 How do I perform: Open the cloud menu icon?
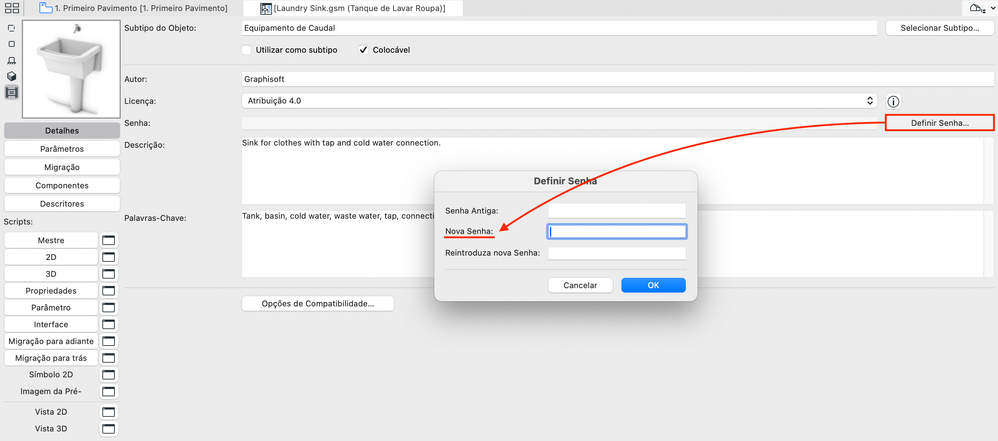pyautogui.click(x=981, y=8)
